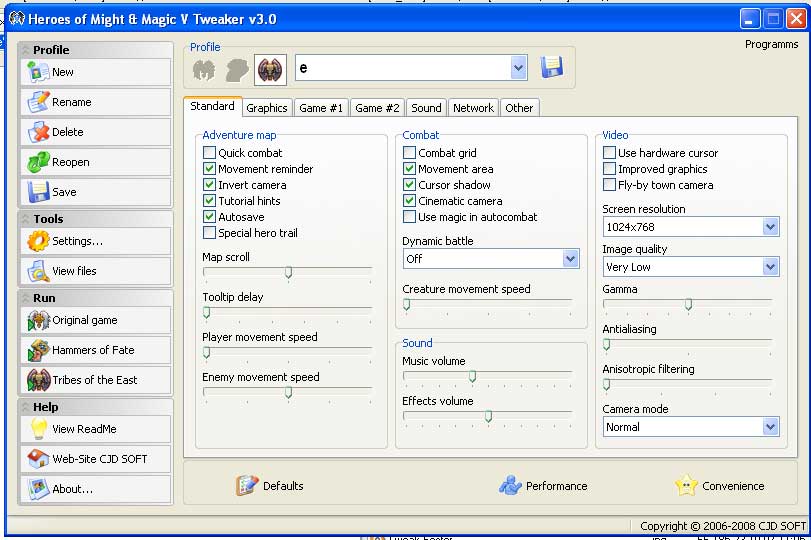Collapse the Profile sidebar section
This screenshot has width=811, height=540.
point(25,50)
